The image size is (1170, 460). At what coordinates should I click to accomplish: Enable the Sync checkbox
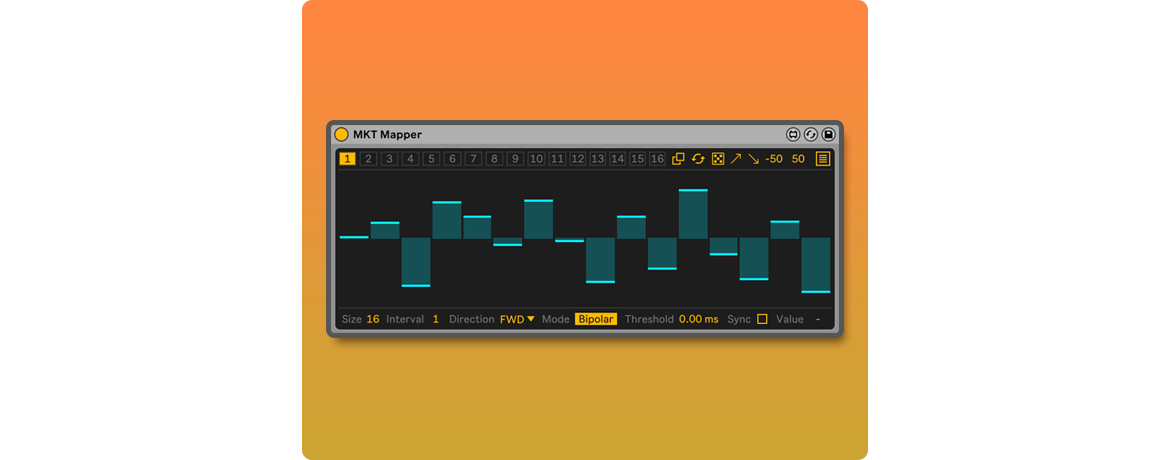[x=762, y=319]
